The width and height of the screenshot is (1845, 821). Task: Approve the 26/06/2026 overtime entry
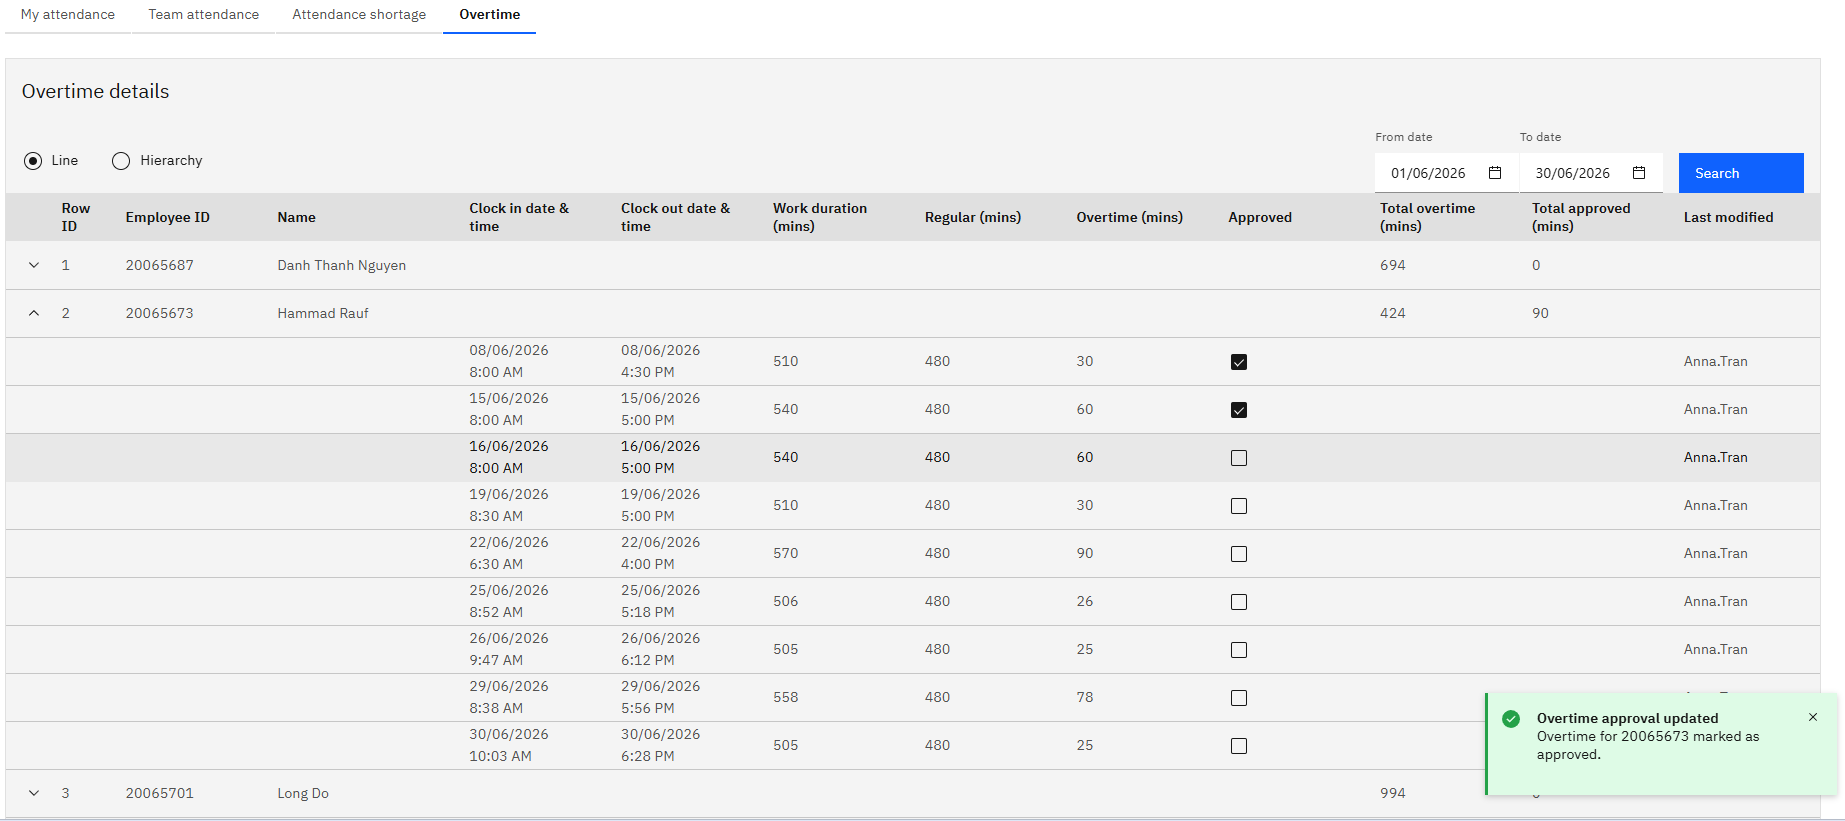[x=1239, y=650]
